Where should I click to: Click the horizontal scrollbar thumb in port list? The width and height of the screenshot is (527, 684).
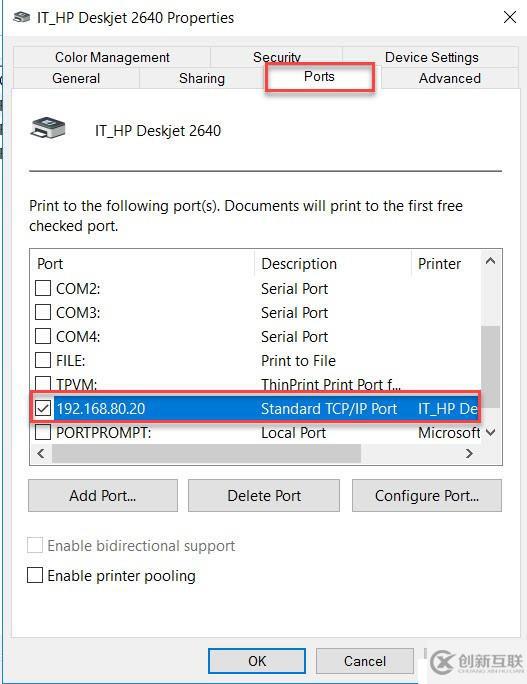[206, 453]
